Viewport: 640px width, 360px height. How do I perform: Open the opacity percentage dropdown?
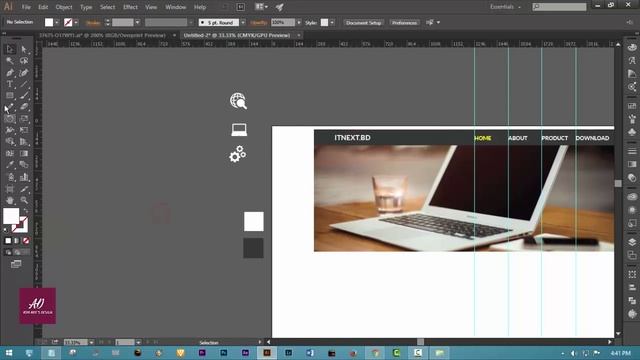(x=299, y=22)
